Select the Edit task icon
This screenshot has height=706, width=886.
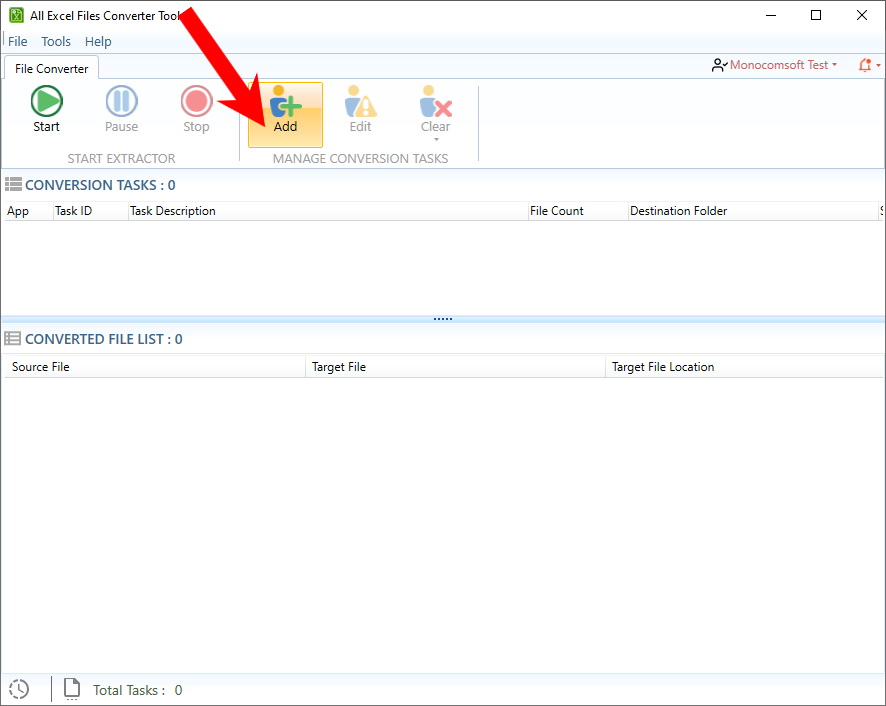[x=360, y=101]
